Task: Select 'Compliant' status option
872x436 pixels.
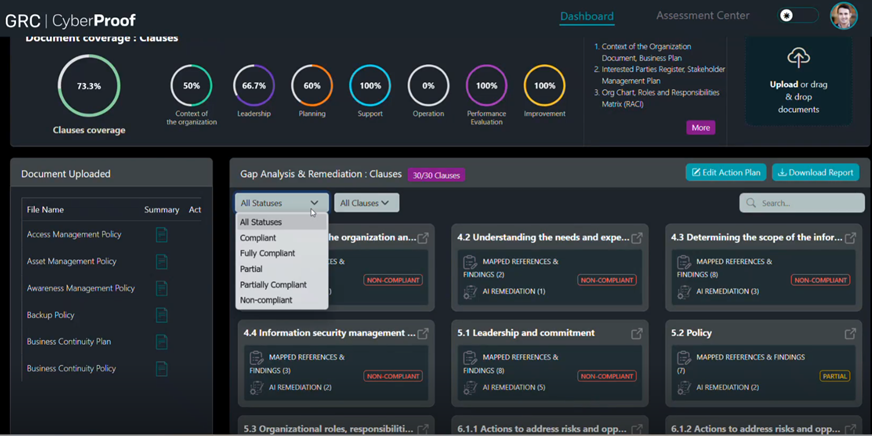Action: (x=281, y=237)
